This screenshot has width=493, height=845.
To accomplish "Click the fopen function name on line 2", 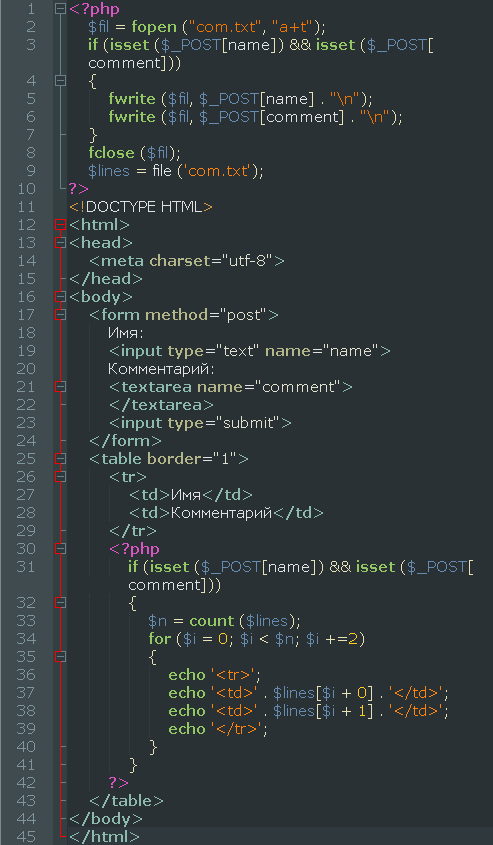I will (154, 27).
